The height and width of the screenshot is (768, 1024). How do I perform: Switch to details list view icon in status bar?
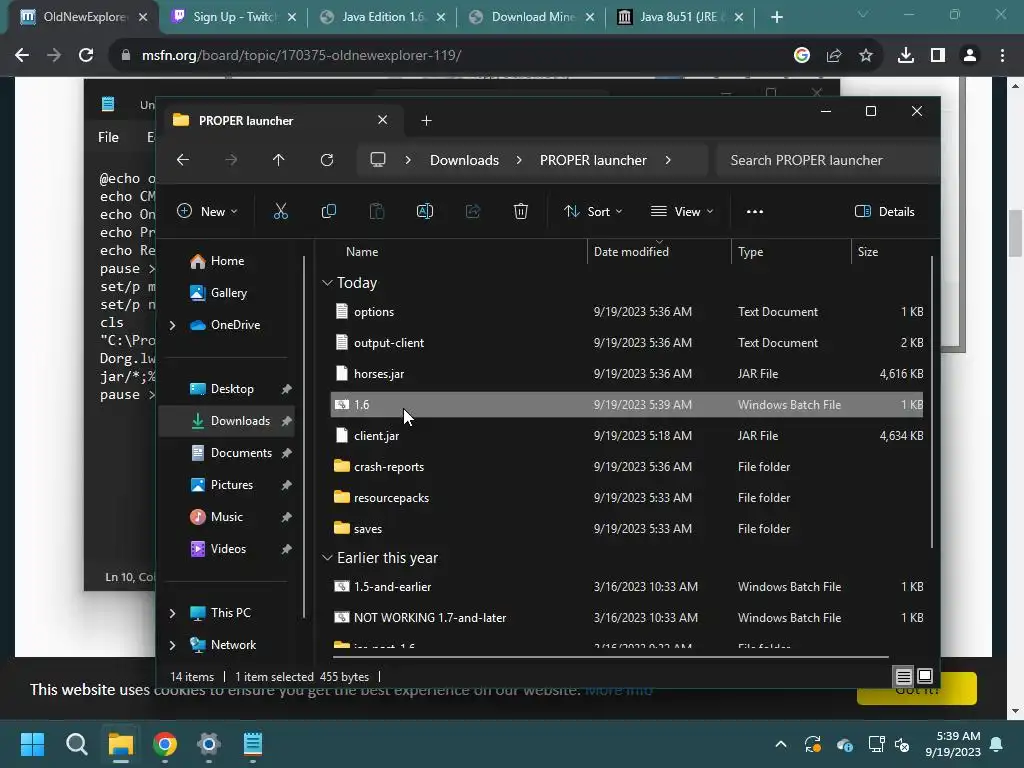click(x=904, y=677)
